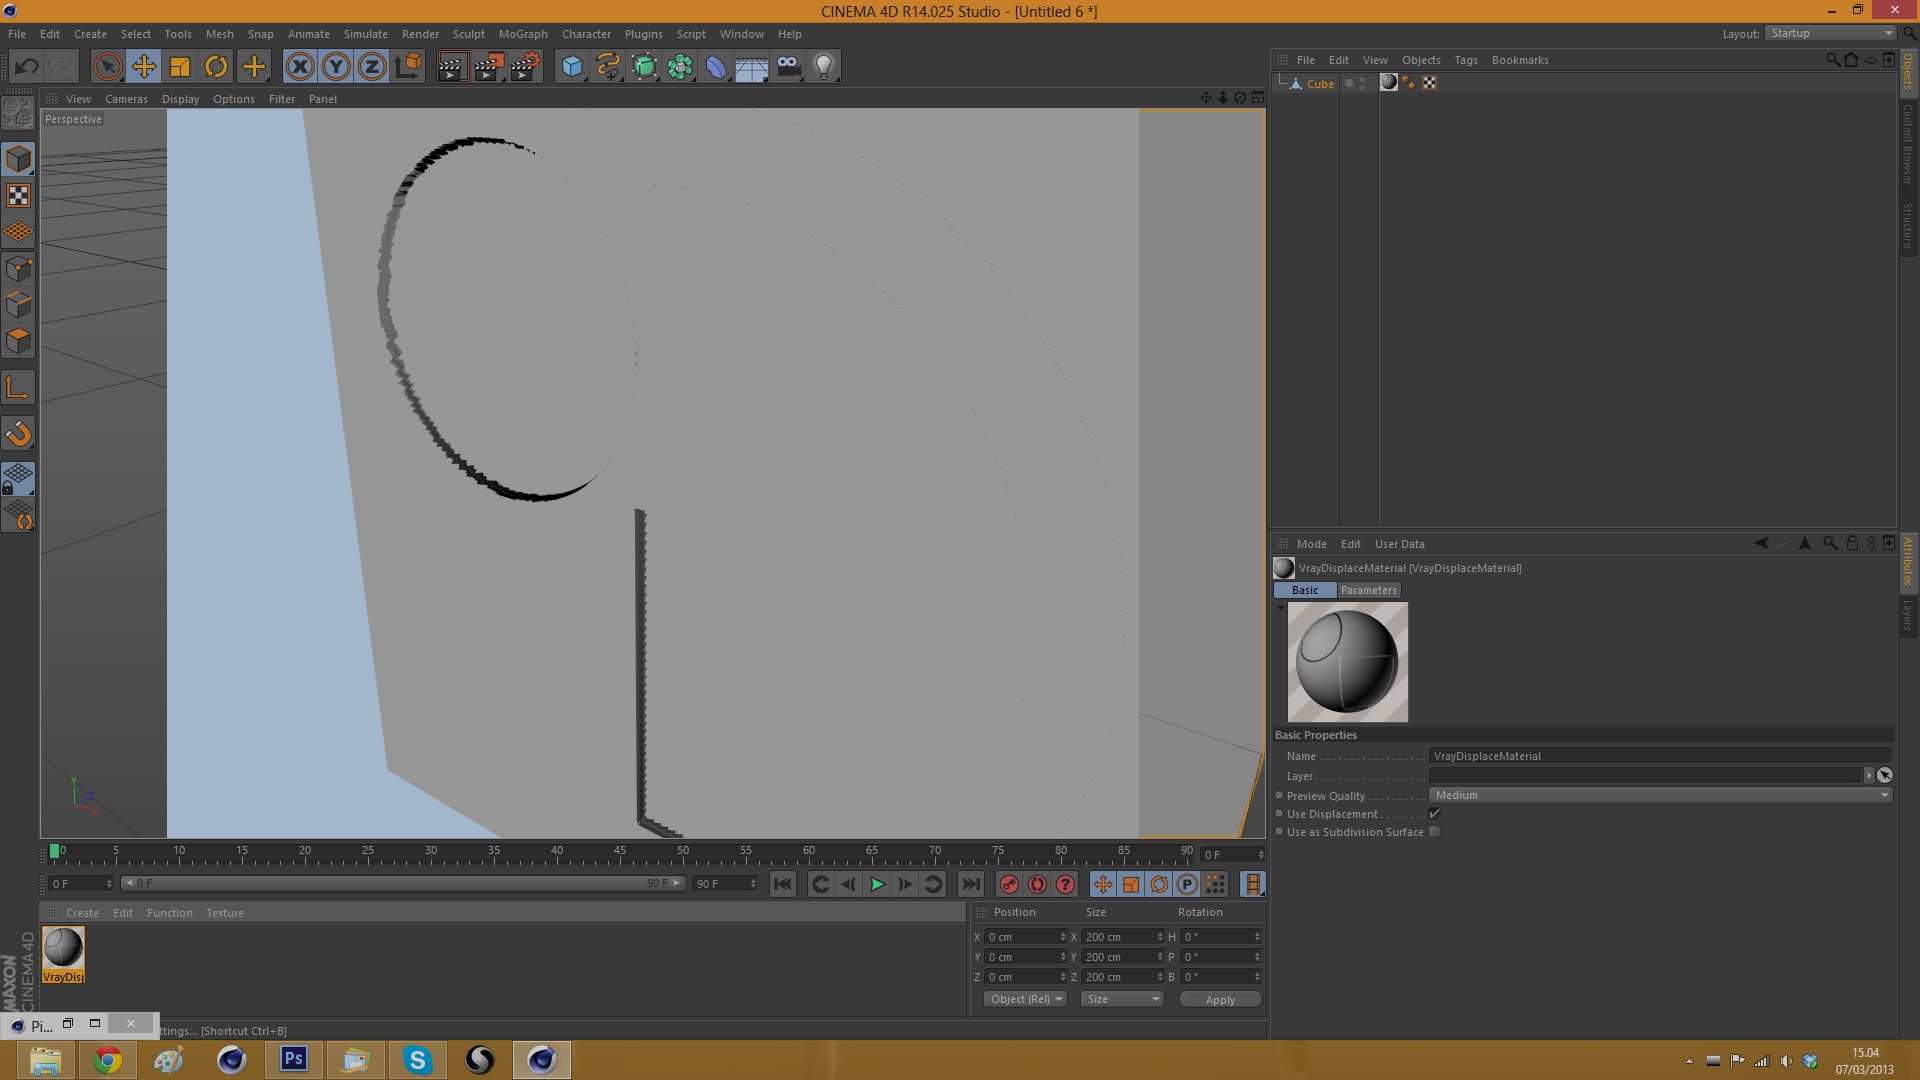Viewport: 1920px width, 1080px height.
Task: Open Object (Rel) coordinate dropdown
Action: coord(1025,999)
